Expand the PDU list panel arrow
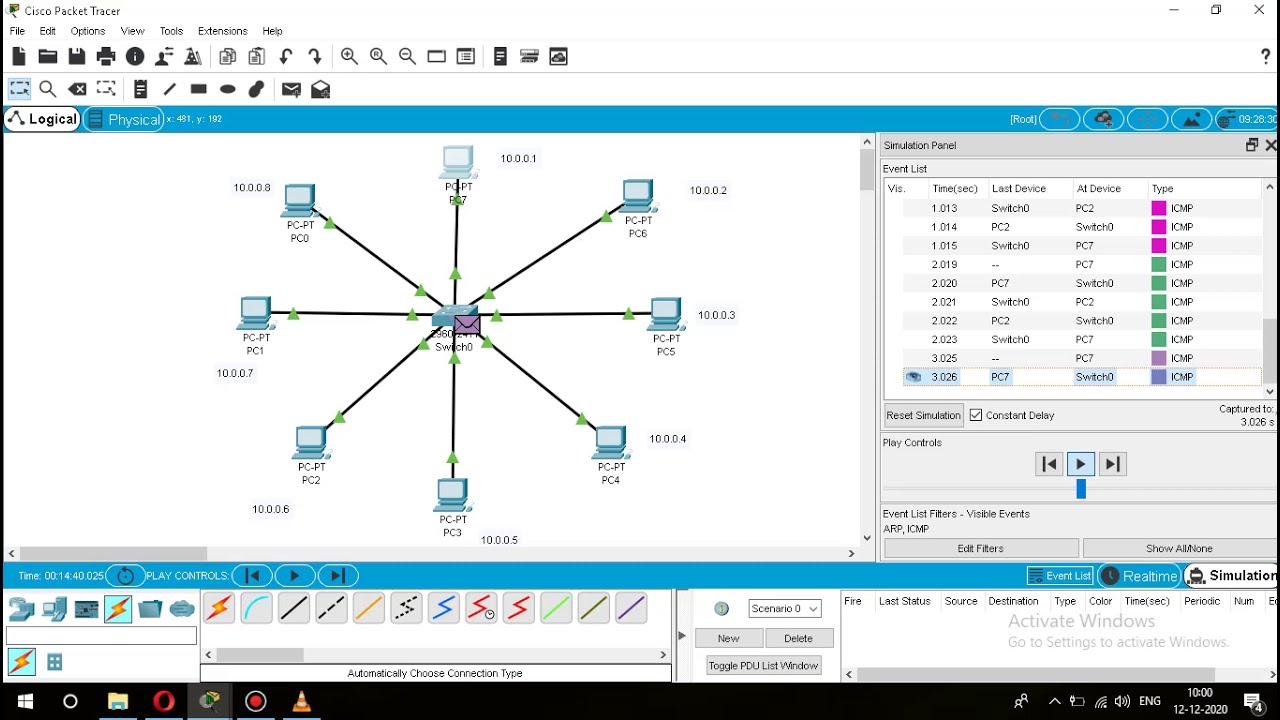This screenshot has width=1280, height=720. click(682, 636)
